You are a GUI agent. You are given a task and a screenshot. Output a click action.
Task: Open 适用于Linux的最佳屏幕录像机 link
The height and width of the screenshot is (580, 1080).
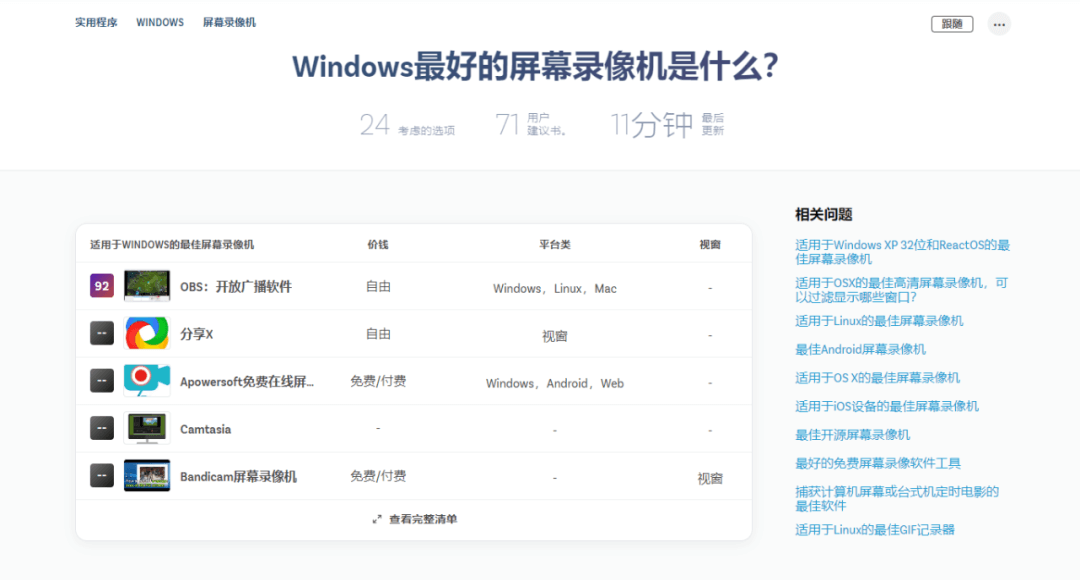pos(879,321)
